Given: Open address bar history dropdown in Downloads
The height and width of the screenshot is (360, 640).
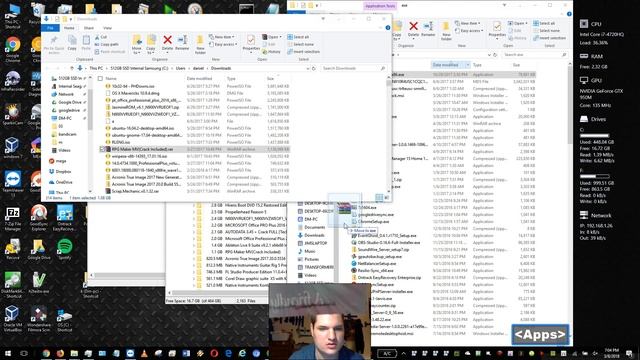Looking at the screenshot, I should (307, 68).
